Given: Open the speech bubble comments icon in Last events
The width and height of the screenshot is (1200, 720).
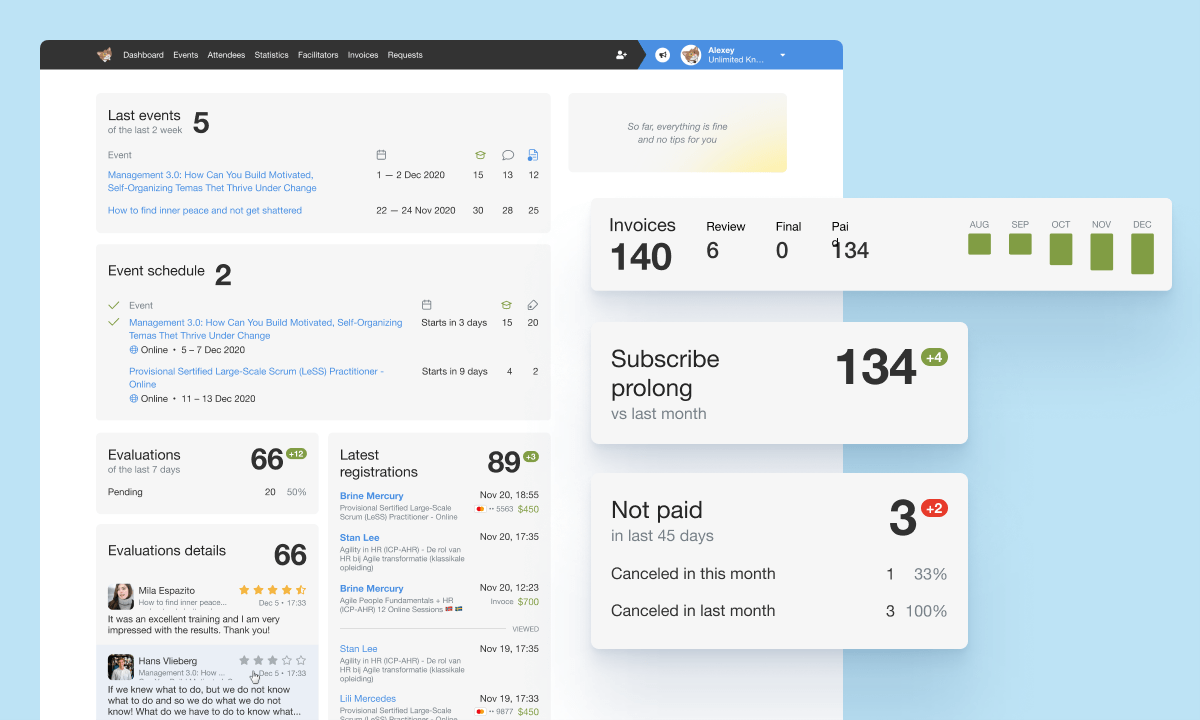Looking at the screenshot, I should tap(507, 155).
